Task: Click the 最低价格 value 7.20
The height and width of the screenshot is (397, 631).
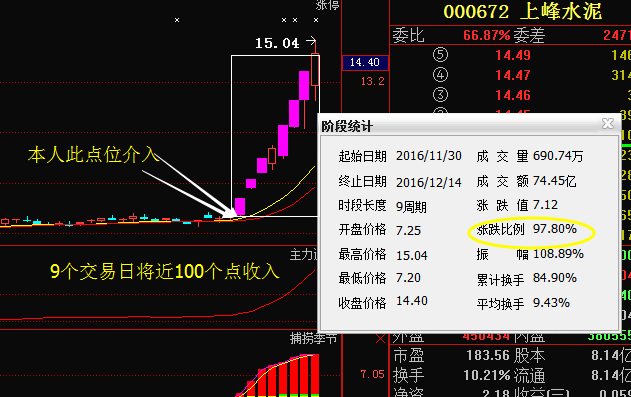Action: (x=408, y=278)
